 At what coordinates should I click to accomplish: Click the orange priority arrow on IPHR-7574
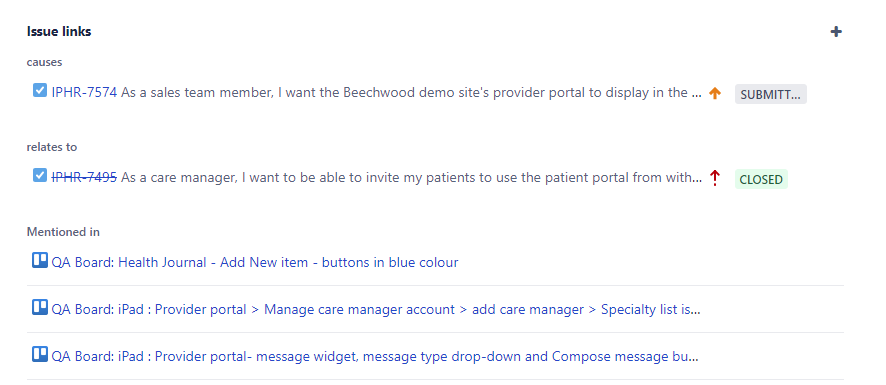[x=715, y=93]
